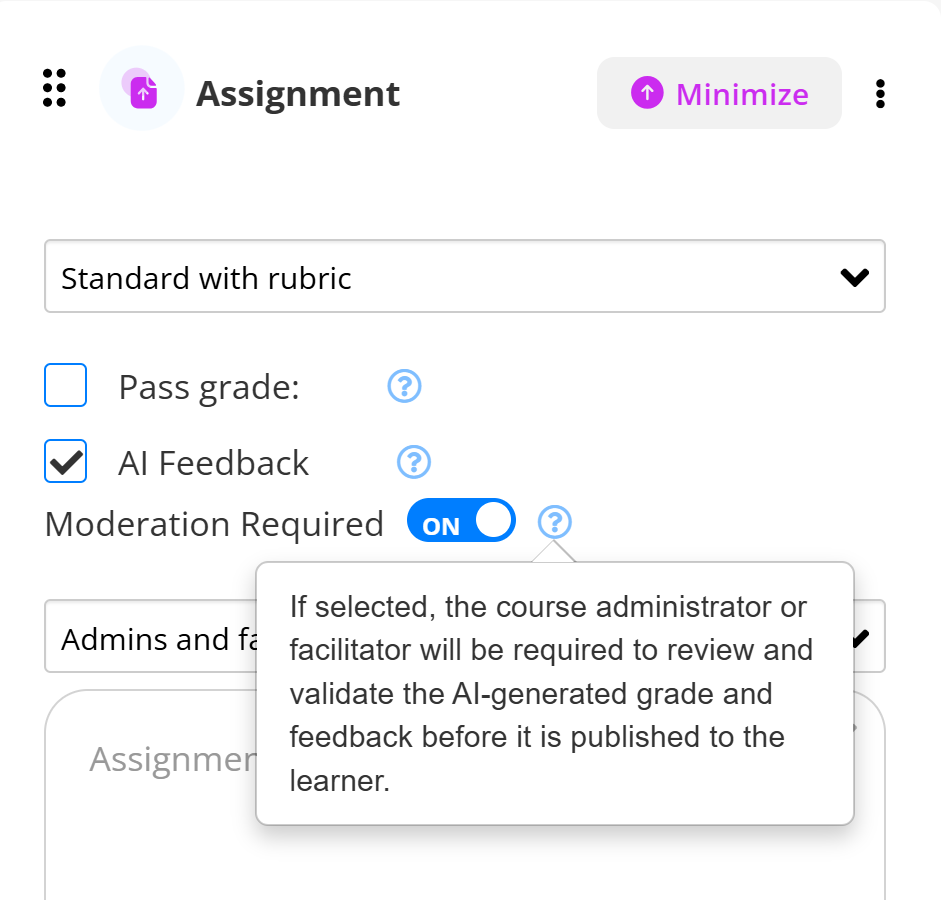
Task: Click the Moderation Required label
Action: 214,524
